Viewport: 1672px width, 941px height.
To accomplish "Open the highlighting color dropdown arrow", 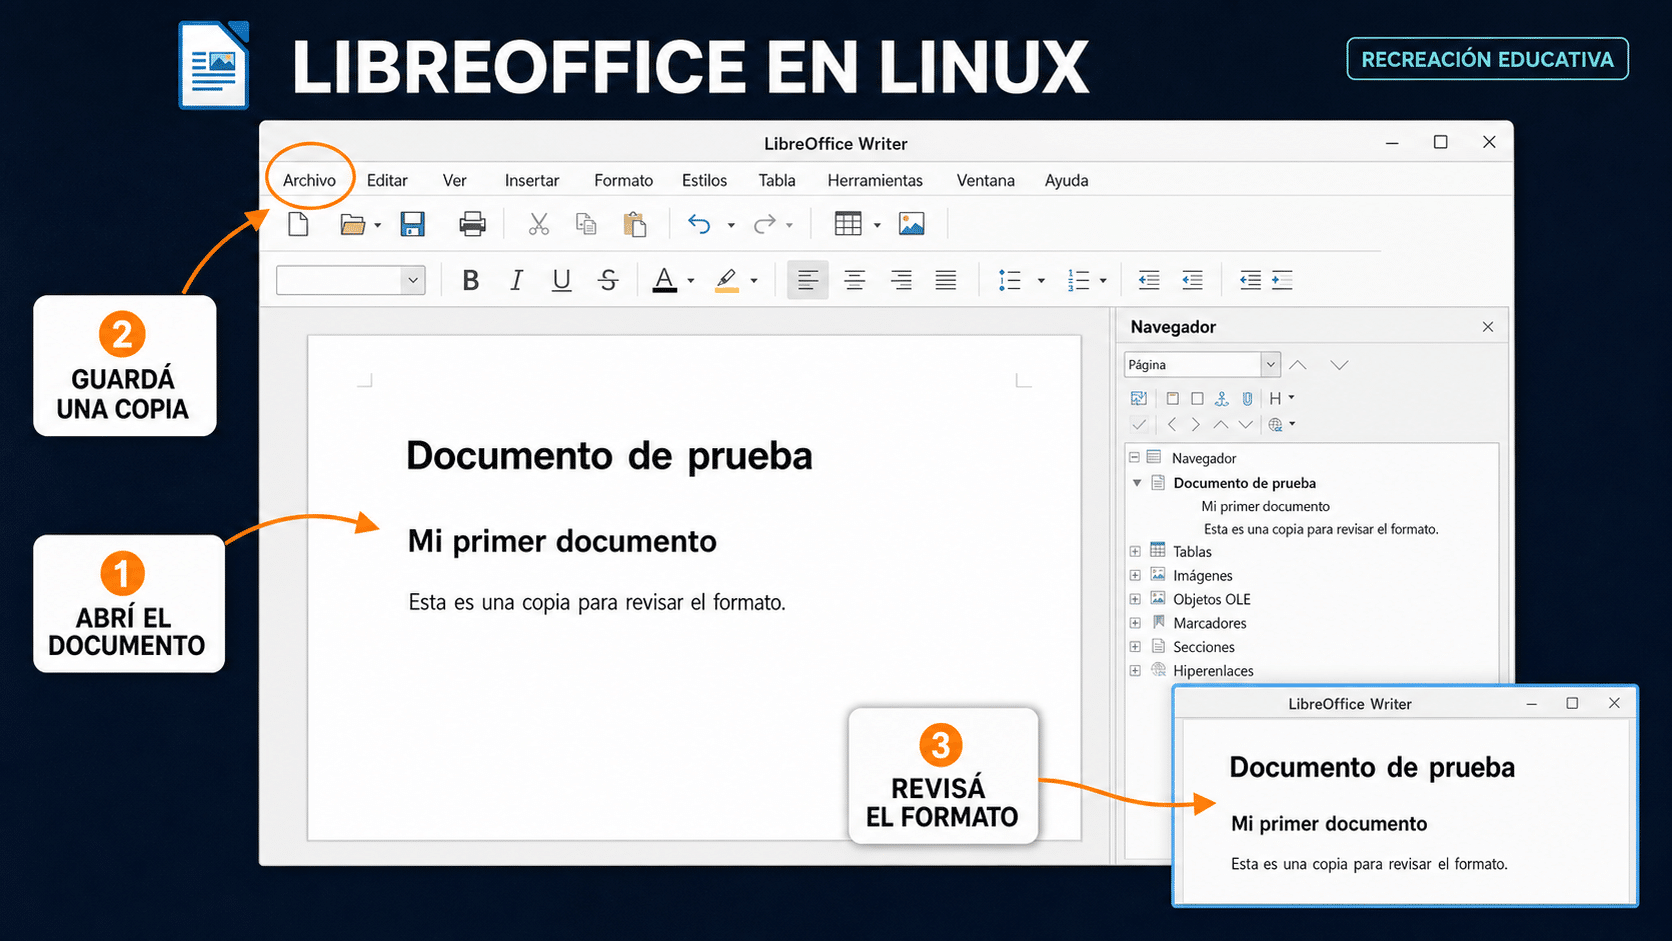I will click(x=754, y=281).
